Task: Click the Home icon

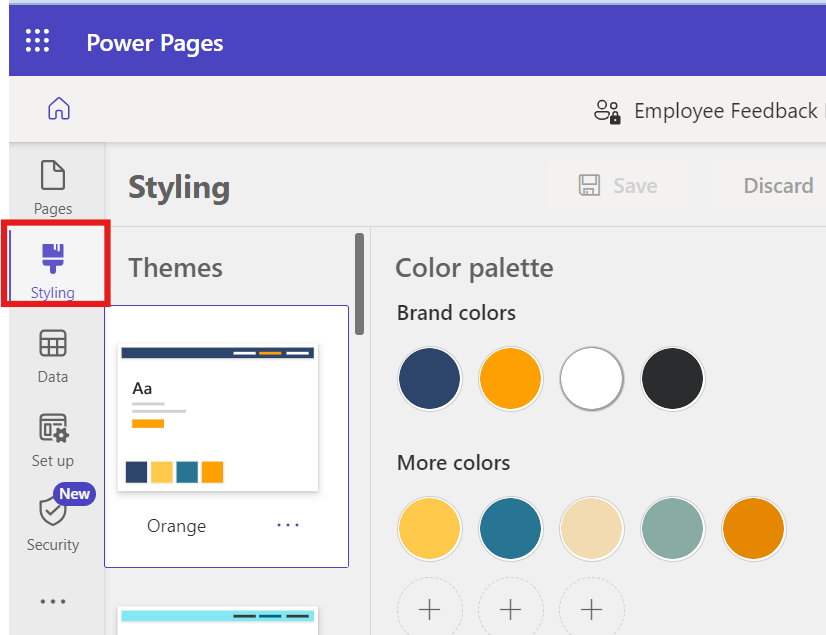Action: [x=59, y=109]
